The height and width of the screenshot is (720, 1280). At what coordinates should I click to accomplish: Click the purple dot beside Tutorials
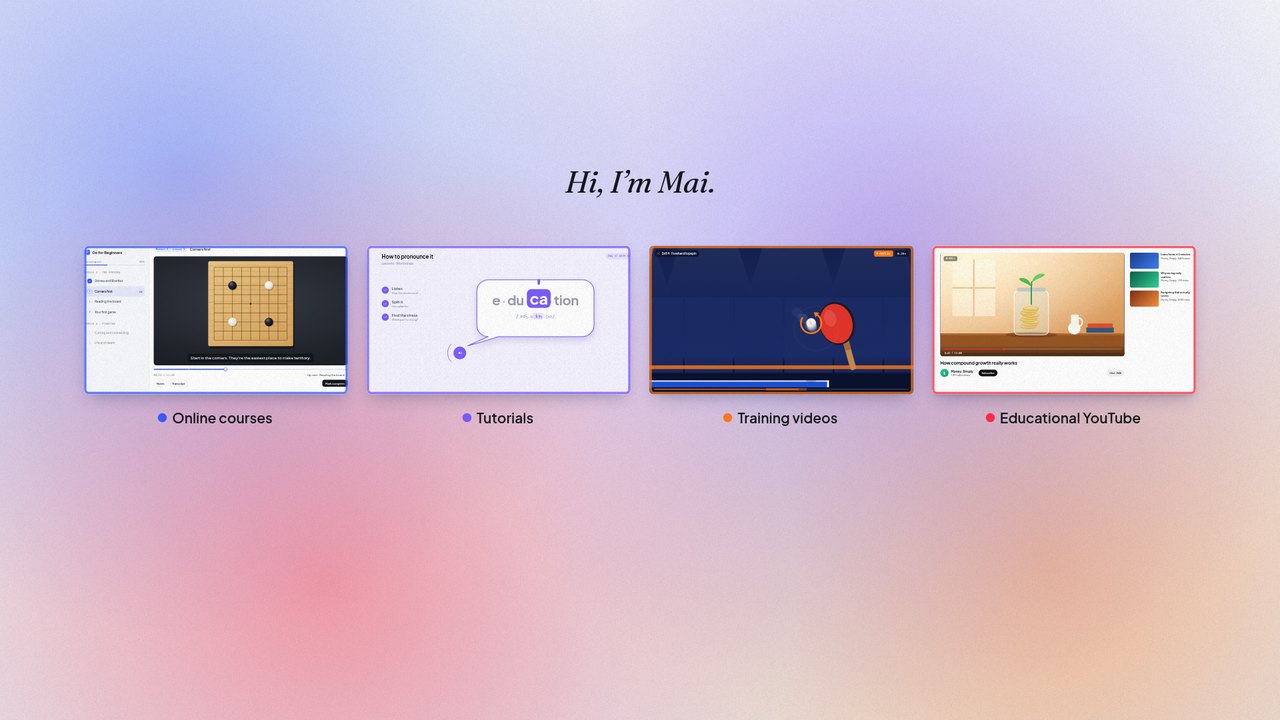tap(467, 418)
